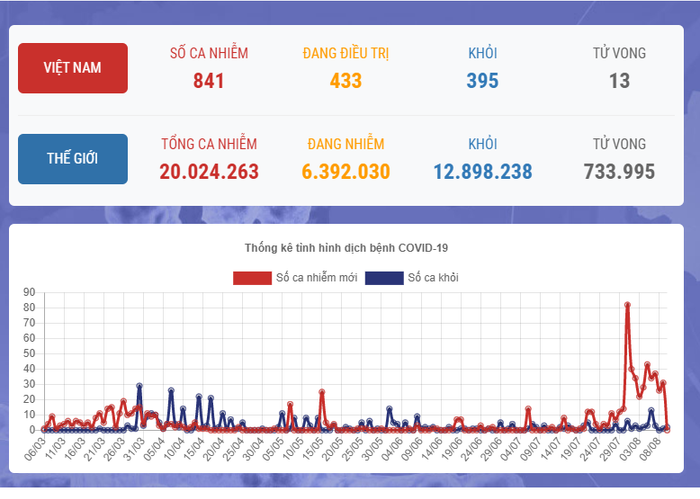Click the red peak at 15/05
Viewport: 700px width, 499px height.
pos(322,392)
